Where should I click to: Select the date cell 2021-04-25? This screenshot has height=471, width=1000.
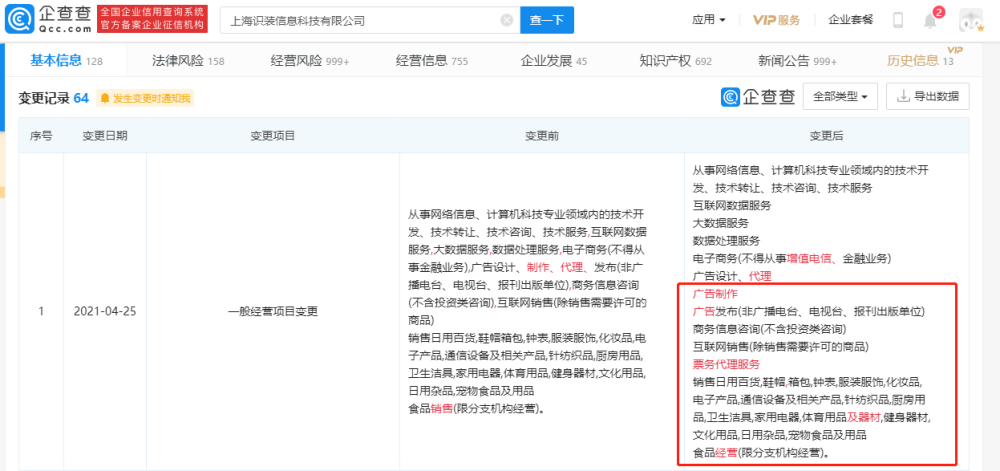[105, 312]
